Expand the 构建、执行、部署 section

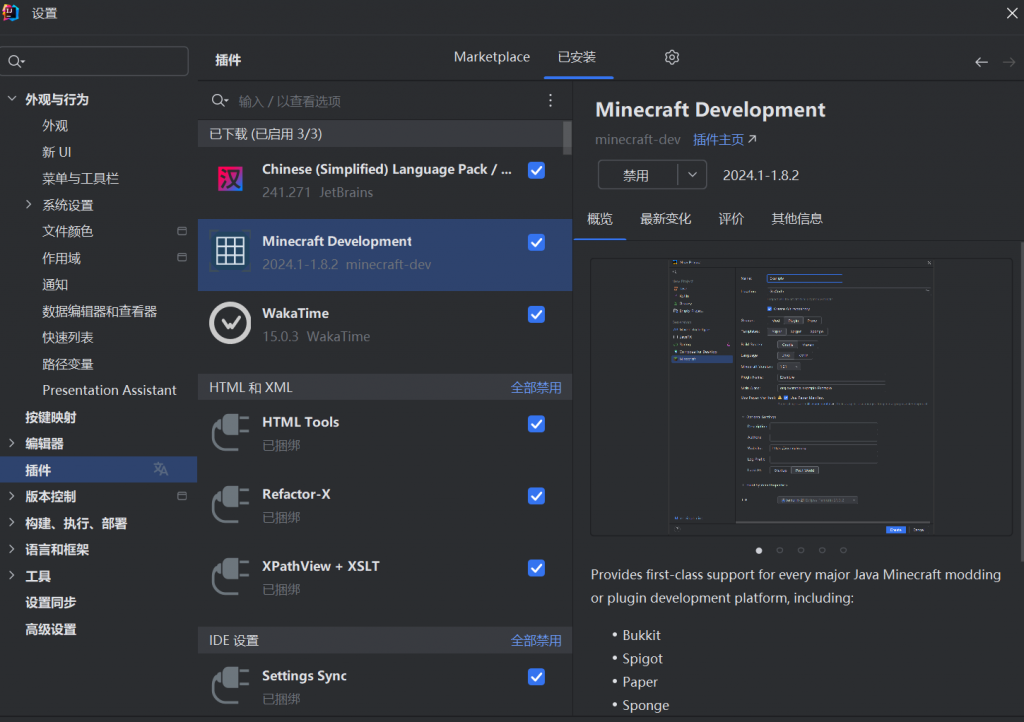12,522
